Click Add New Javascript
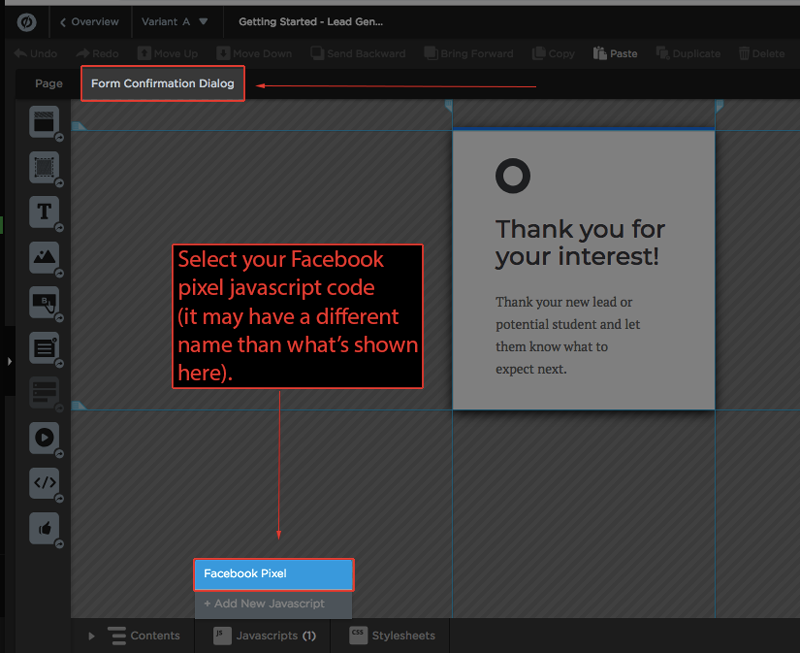This screenshot has height=653, width=800. coord(273,604)
